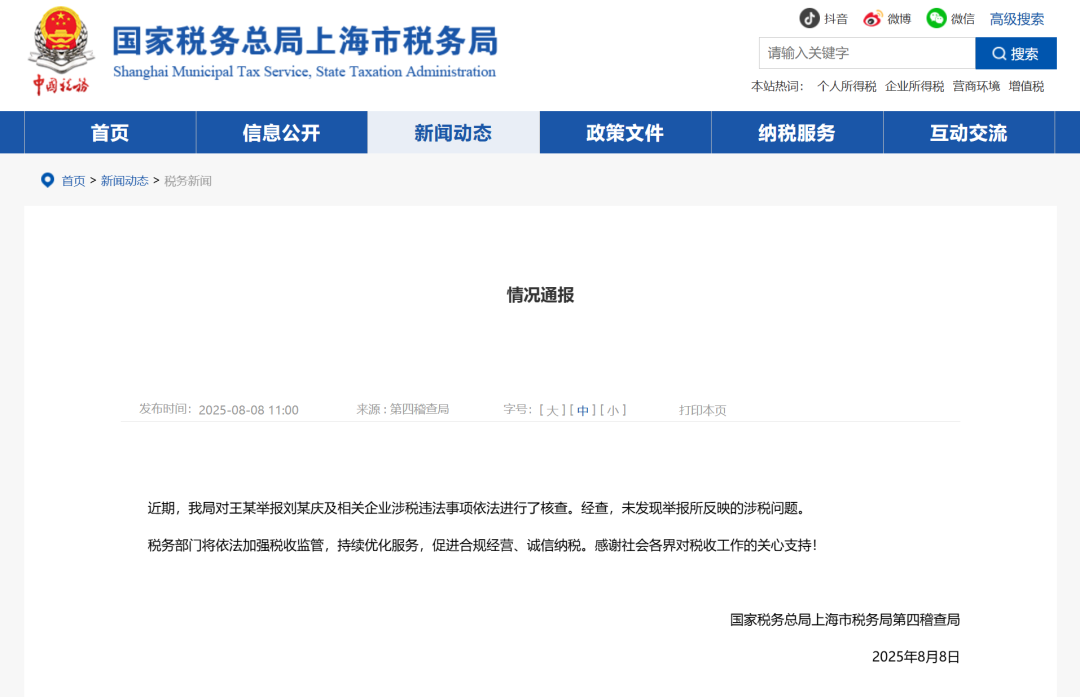Click the breadcrumb location pin icon
Screen dimensions: 1080x697
(47, 180)
